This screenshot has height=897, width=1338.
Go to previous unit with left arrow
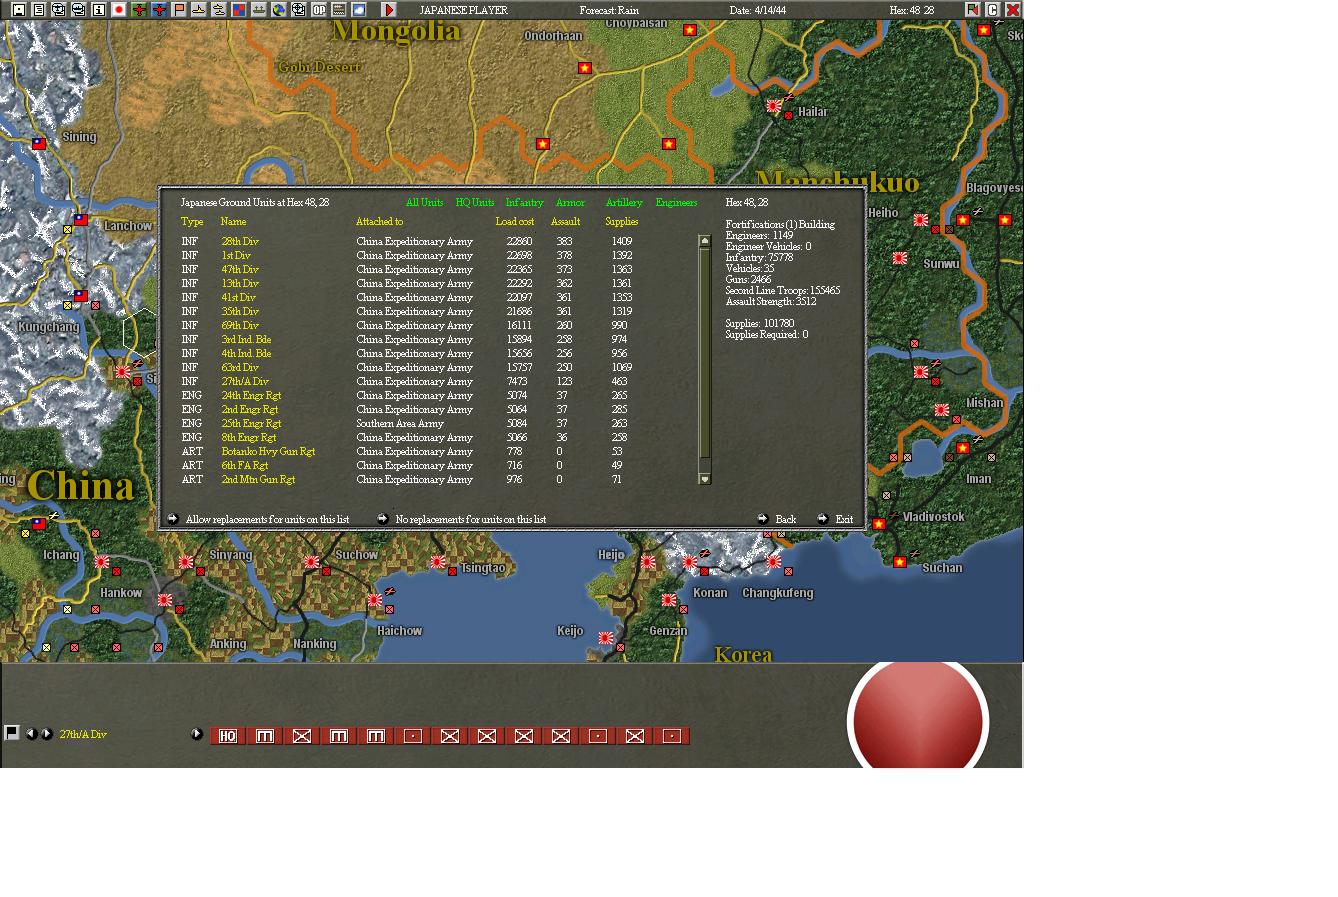pyautogui.click(x=31, y=734)
